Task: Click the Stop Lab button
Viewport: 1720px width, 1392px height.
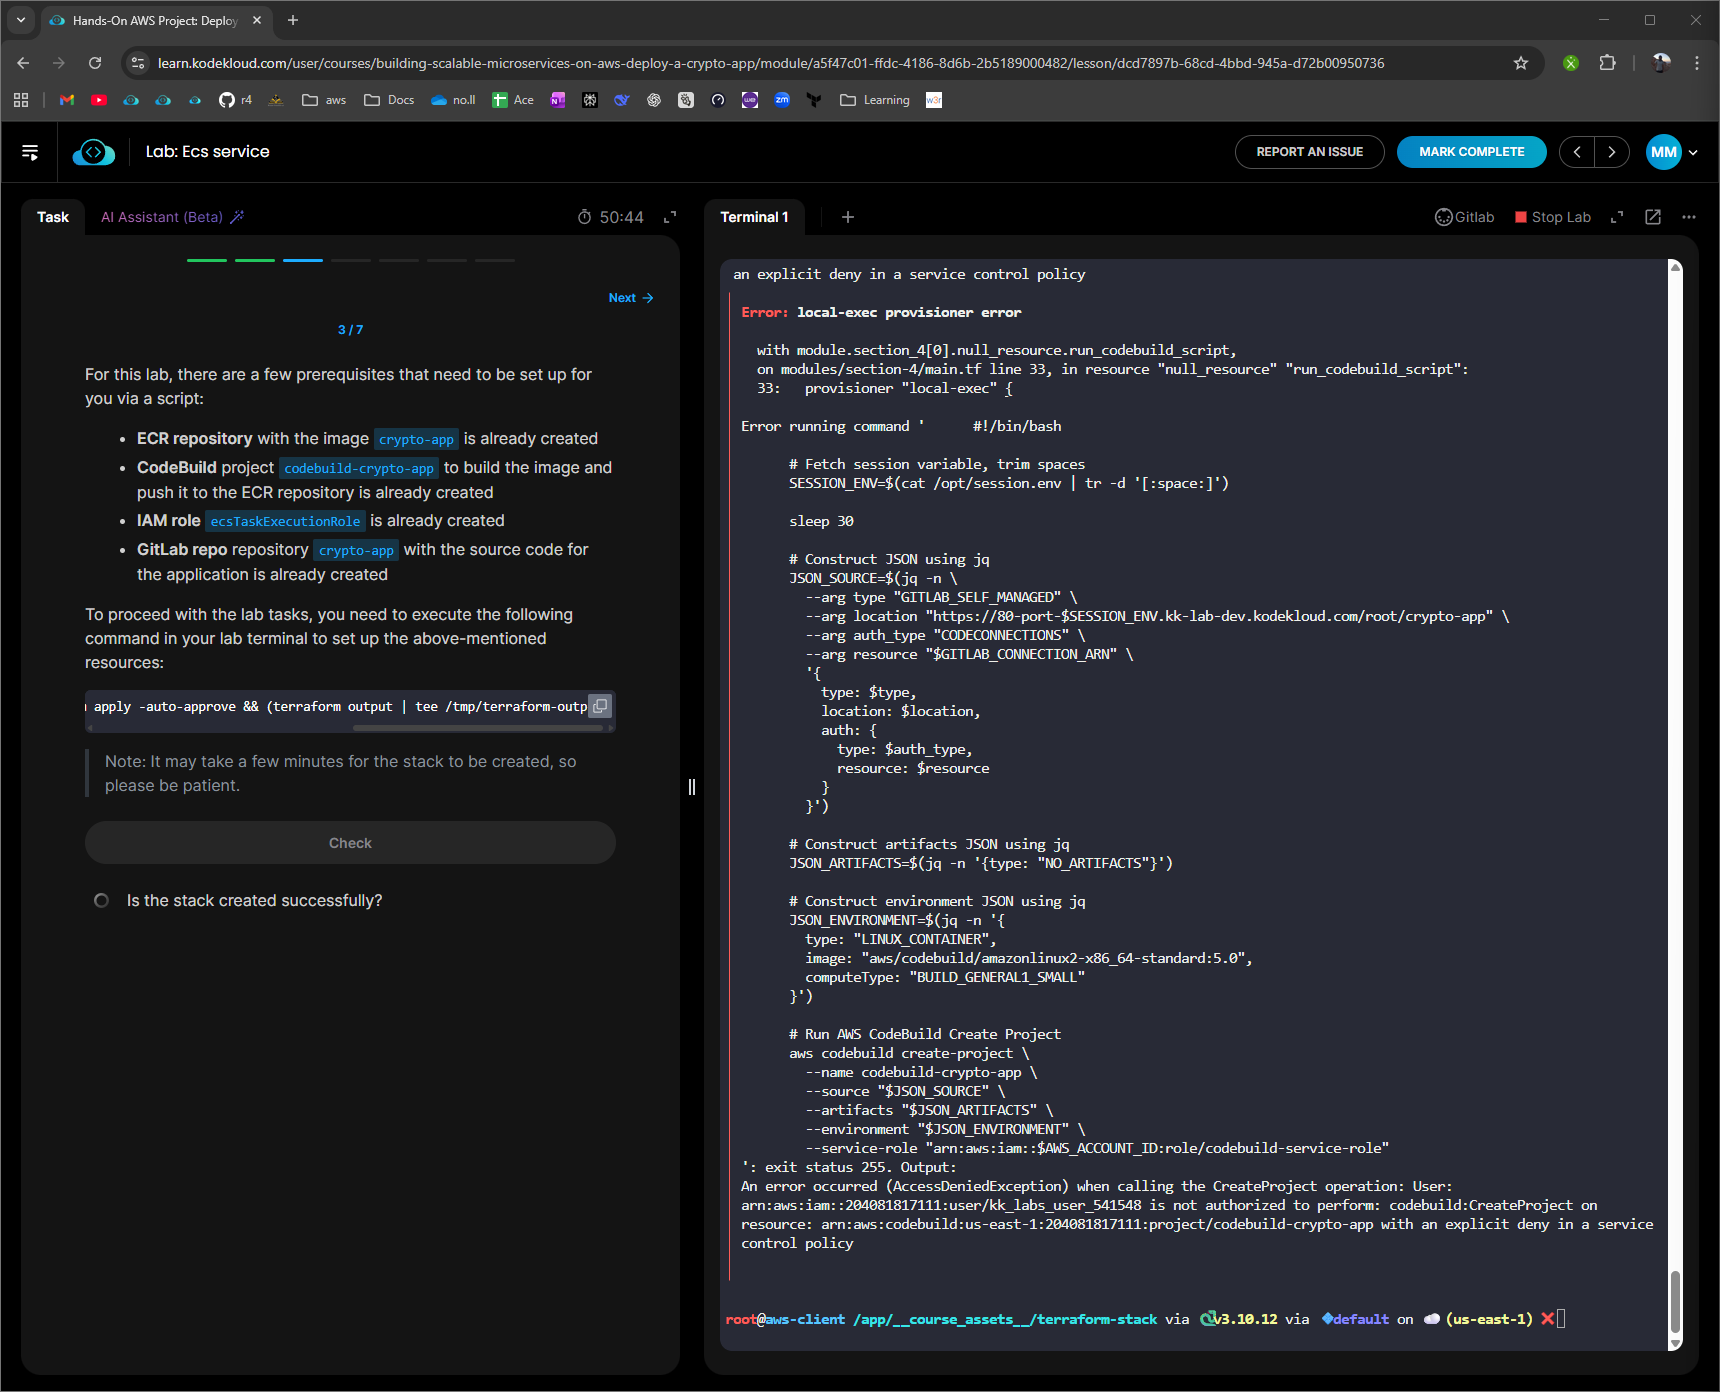Action: [x=1552, y=217]
